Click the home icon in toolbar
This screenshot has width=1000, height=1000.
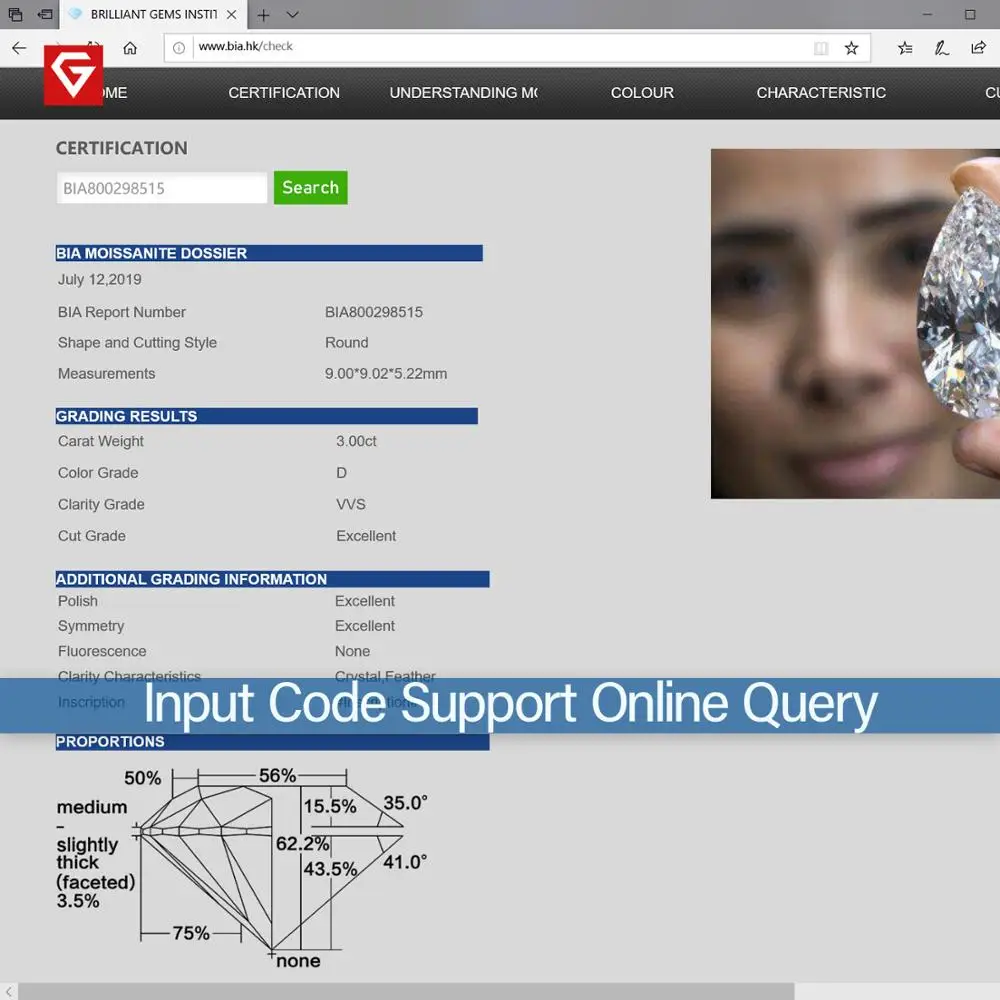(130, 48)
